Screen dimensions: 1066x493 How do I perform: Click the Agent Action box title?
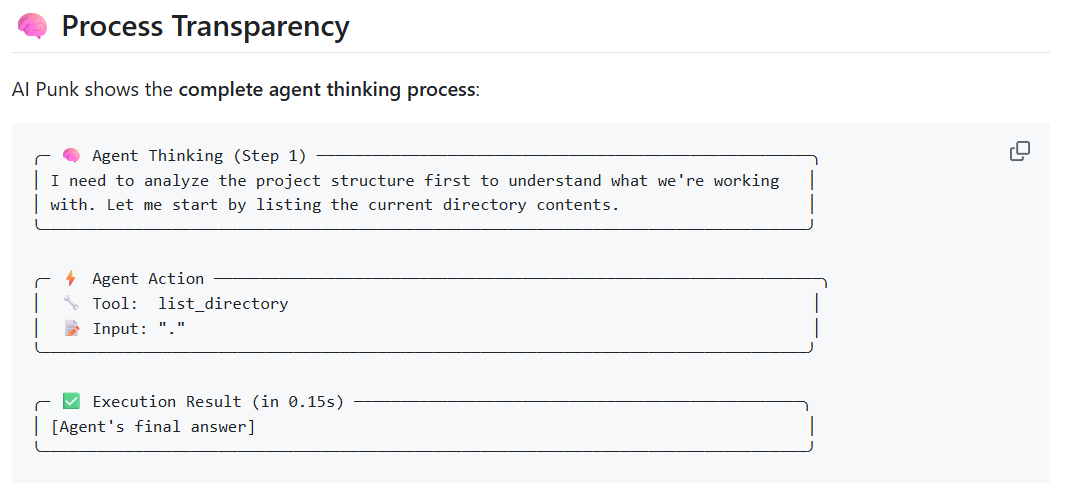point(148,279)
